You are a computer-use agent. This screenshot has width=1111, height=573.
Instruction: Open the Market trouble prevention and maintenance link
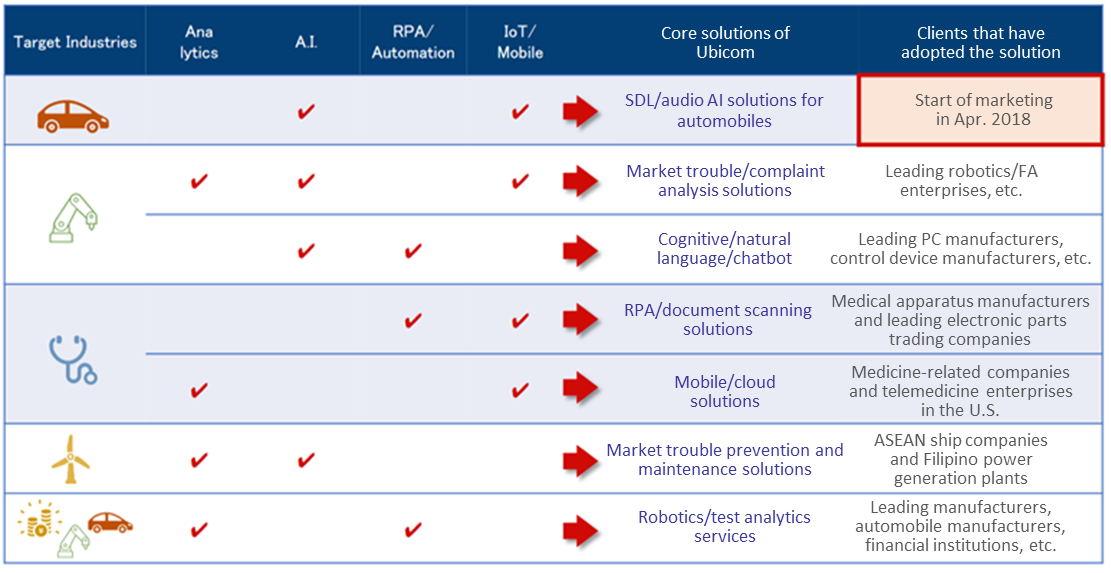click(725, 460)
